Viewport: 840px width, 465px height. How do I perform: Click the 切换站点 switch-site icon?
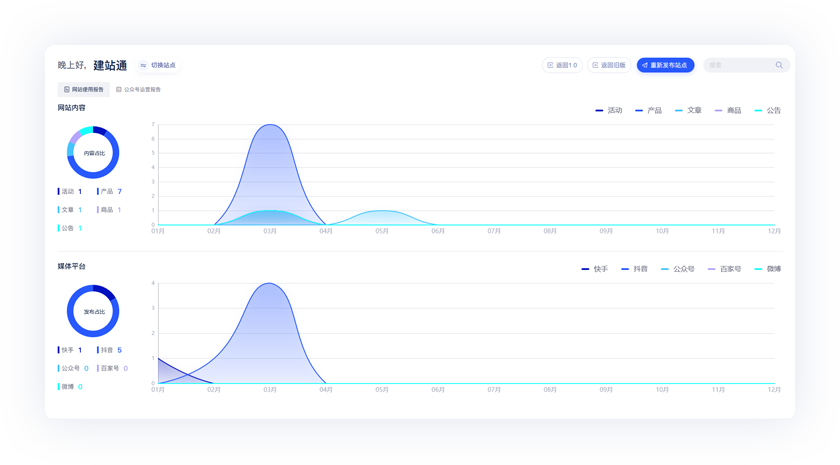click(x=144, y=66)
